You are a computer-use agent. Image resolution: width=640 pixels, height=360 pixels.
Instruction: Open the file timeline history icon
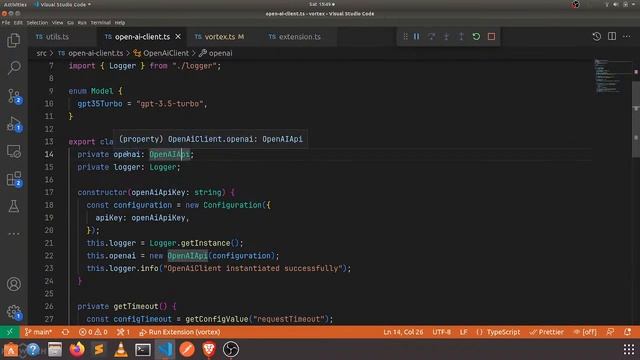point(597,36)
